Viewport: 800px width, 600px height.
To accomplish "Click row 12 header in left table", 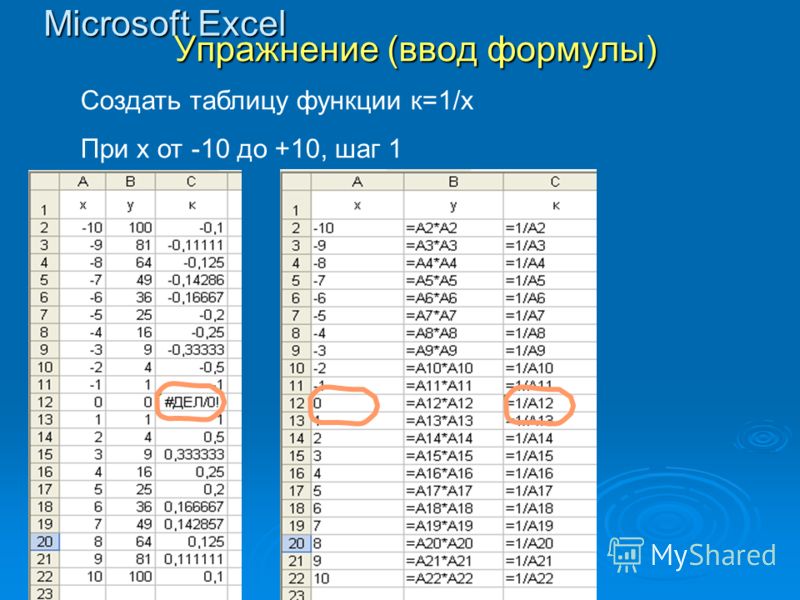I will coord(45,402).
